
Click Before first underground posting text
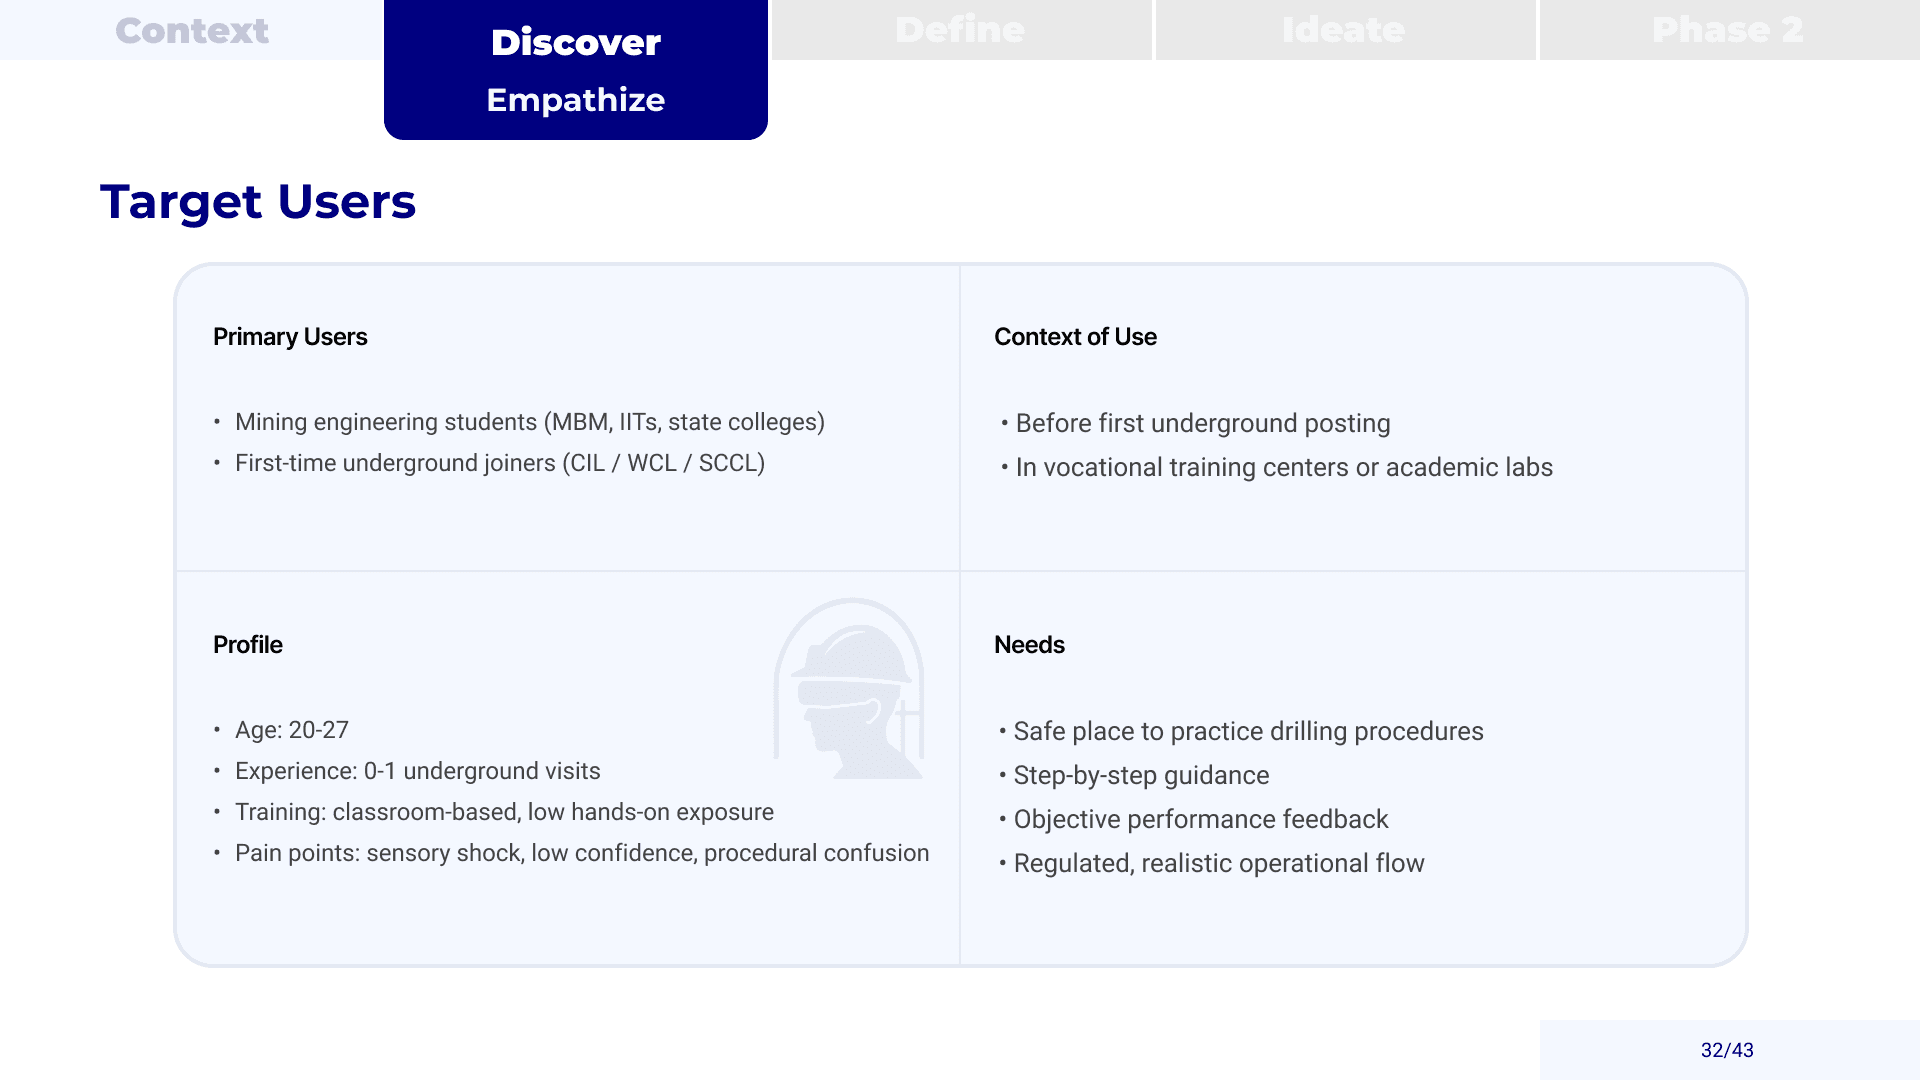pyautogui.click(x=1202, y=423)
